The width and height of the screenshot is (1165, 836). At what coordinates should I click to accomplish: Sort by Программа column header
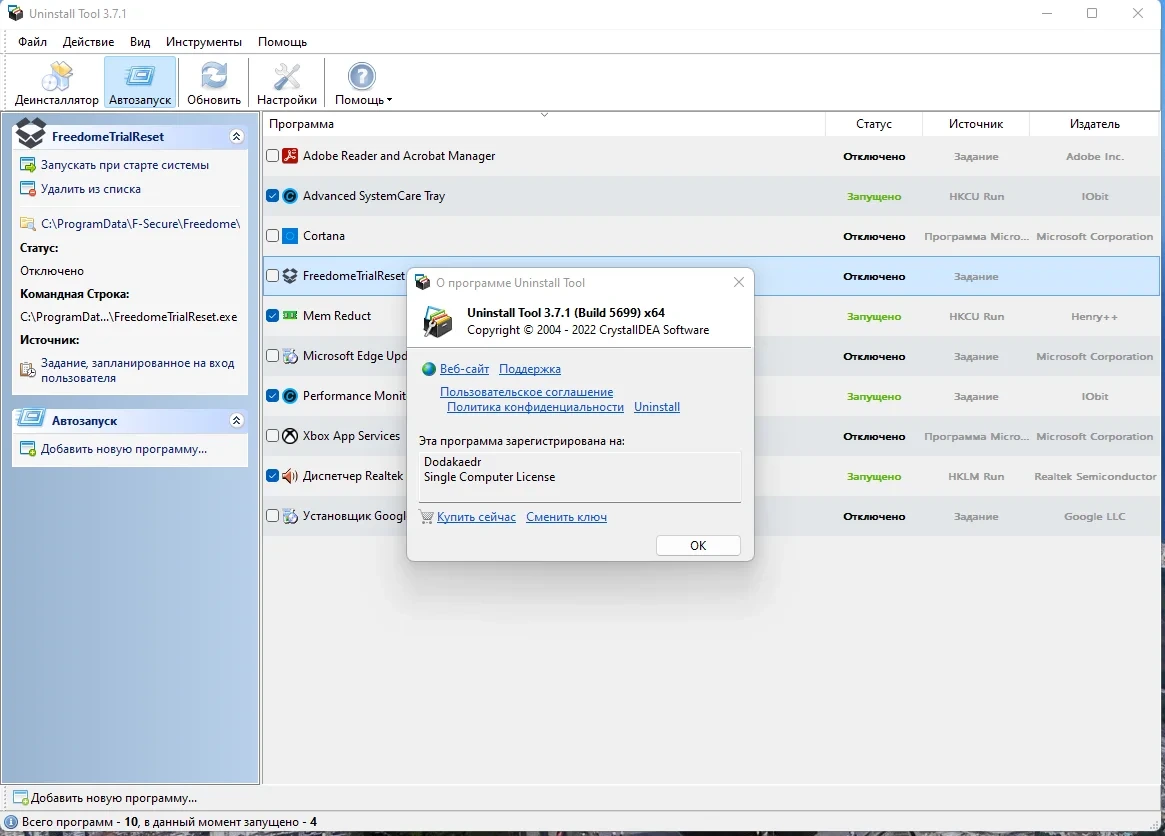[544, 124]
